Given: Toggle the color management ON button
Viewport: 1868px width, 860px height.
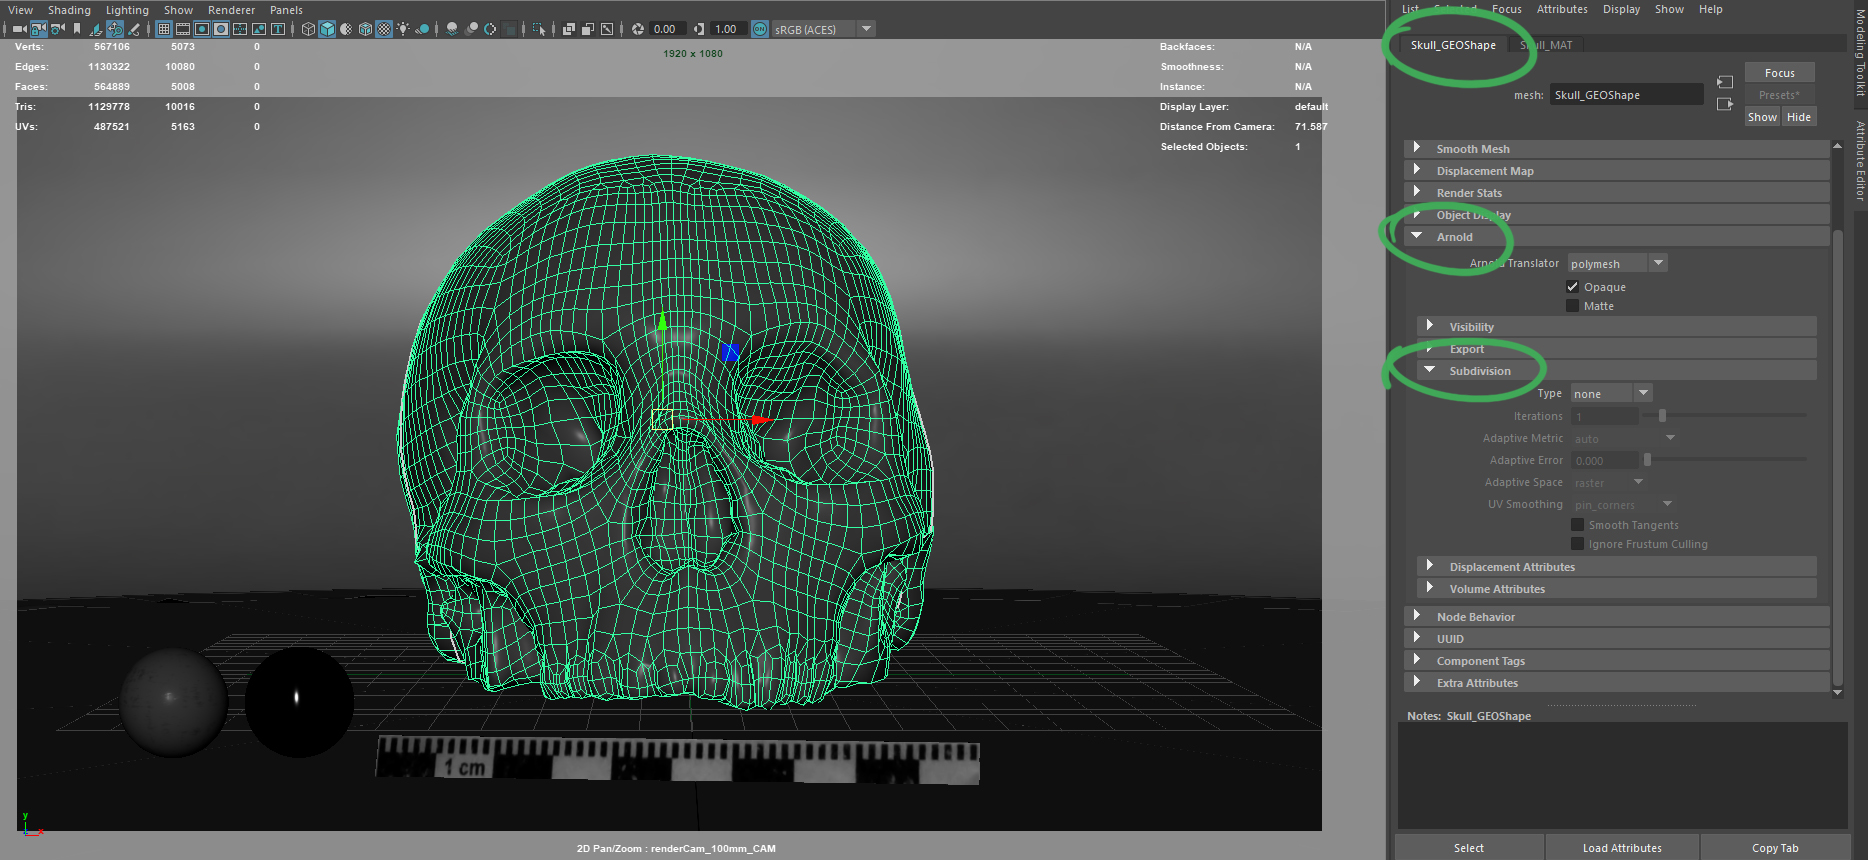Looking at the screenshot, I should click(x=760, y=29).
